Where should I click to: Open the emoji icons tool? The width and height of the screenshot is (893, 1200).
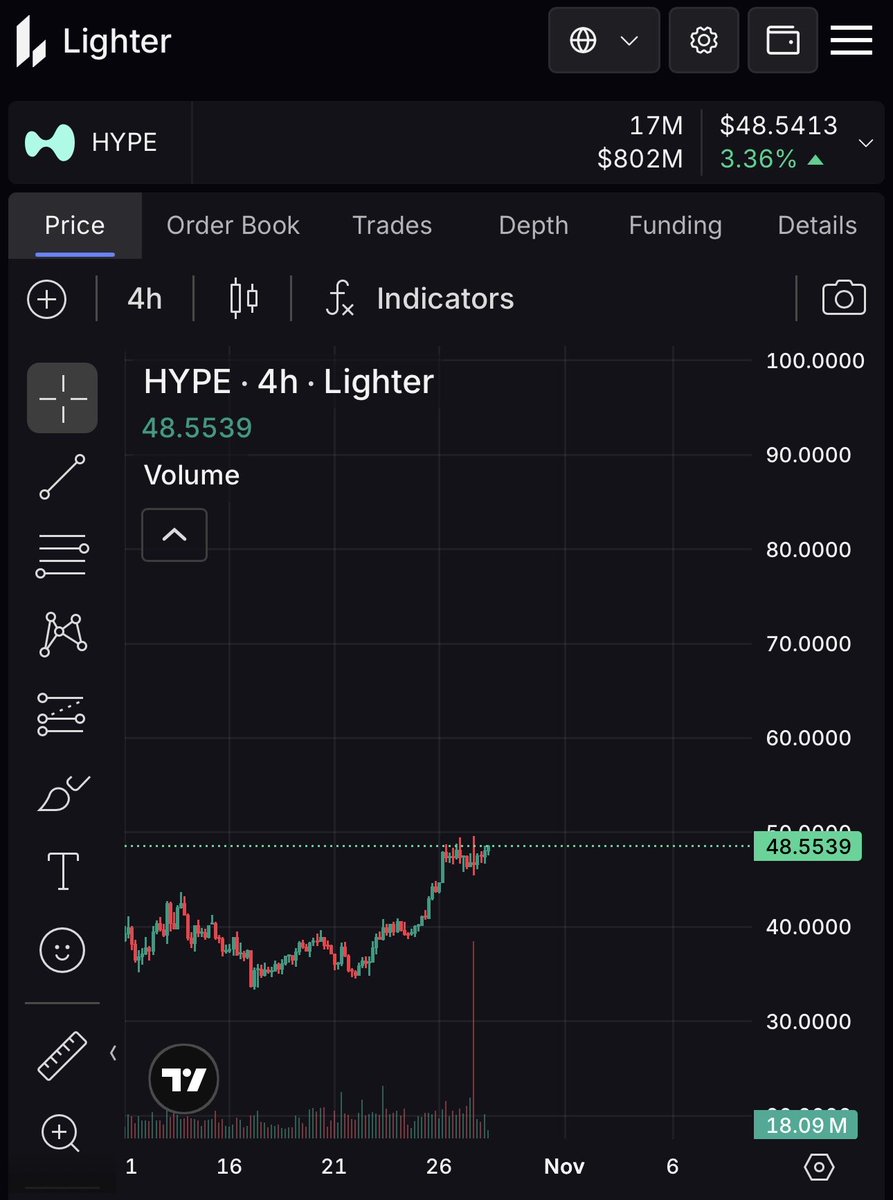coord(62,949)
